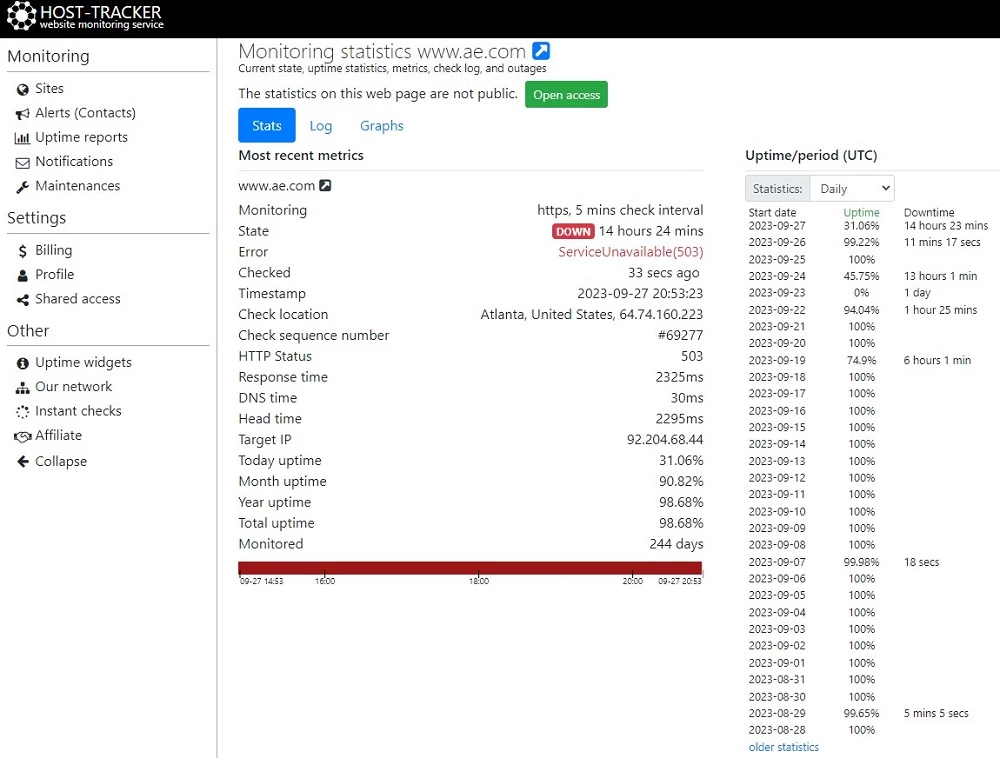Go to Uptime reports
This screenshot has width=1000, height=758.
(x=82, y=137)
